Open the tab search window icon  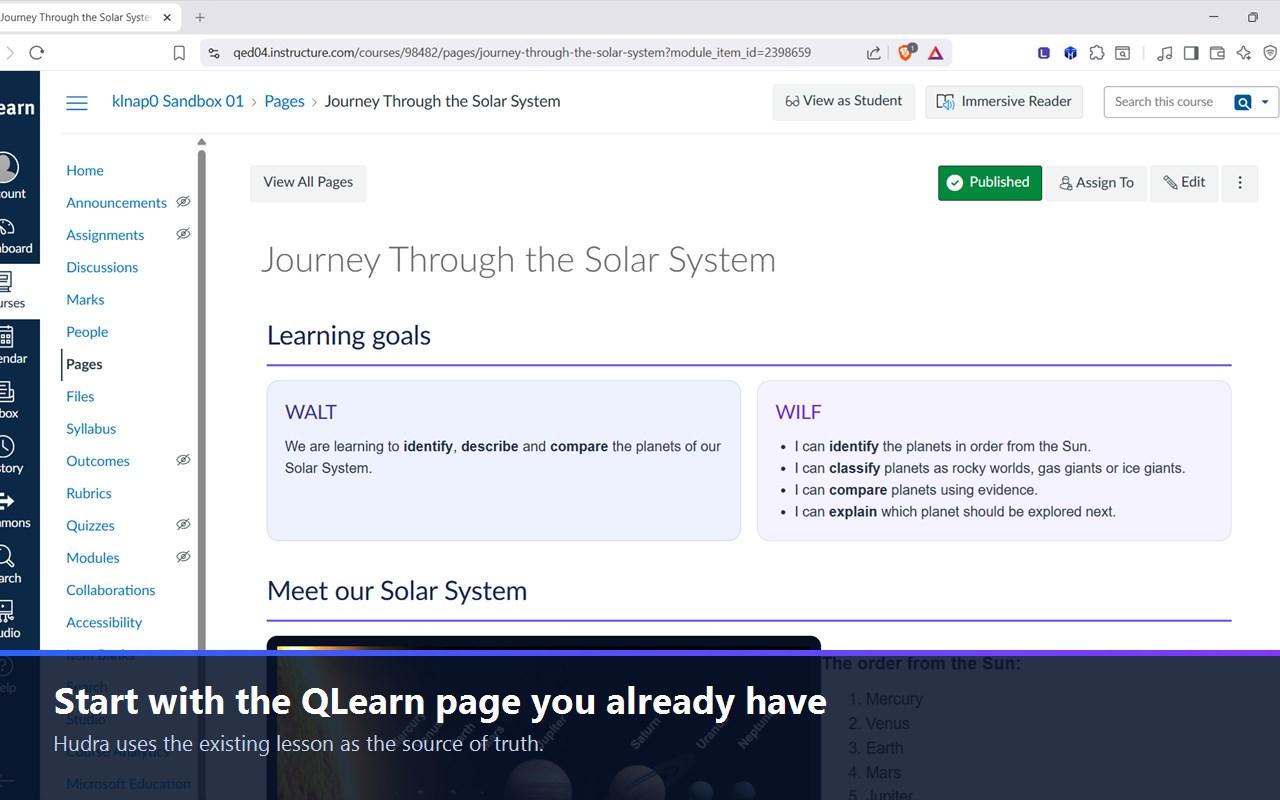coord(1123,53)
